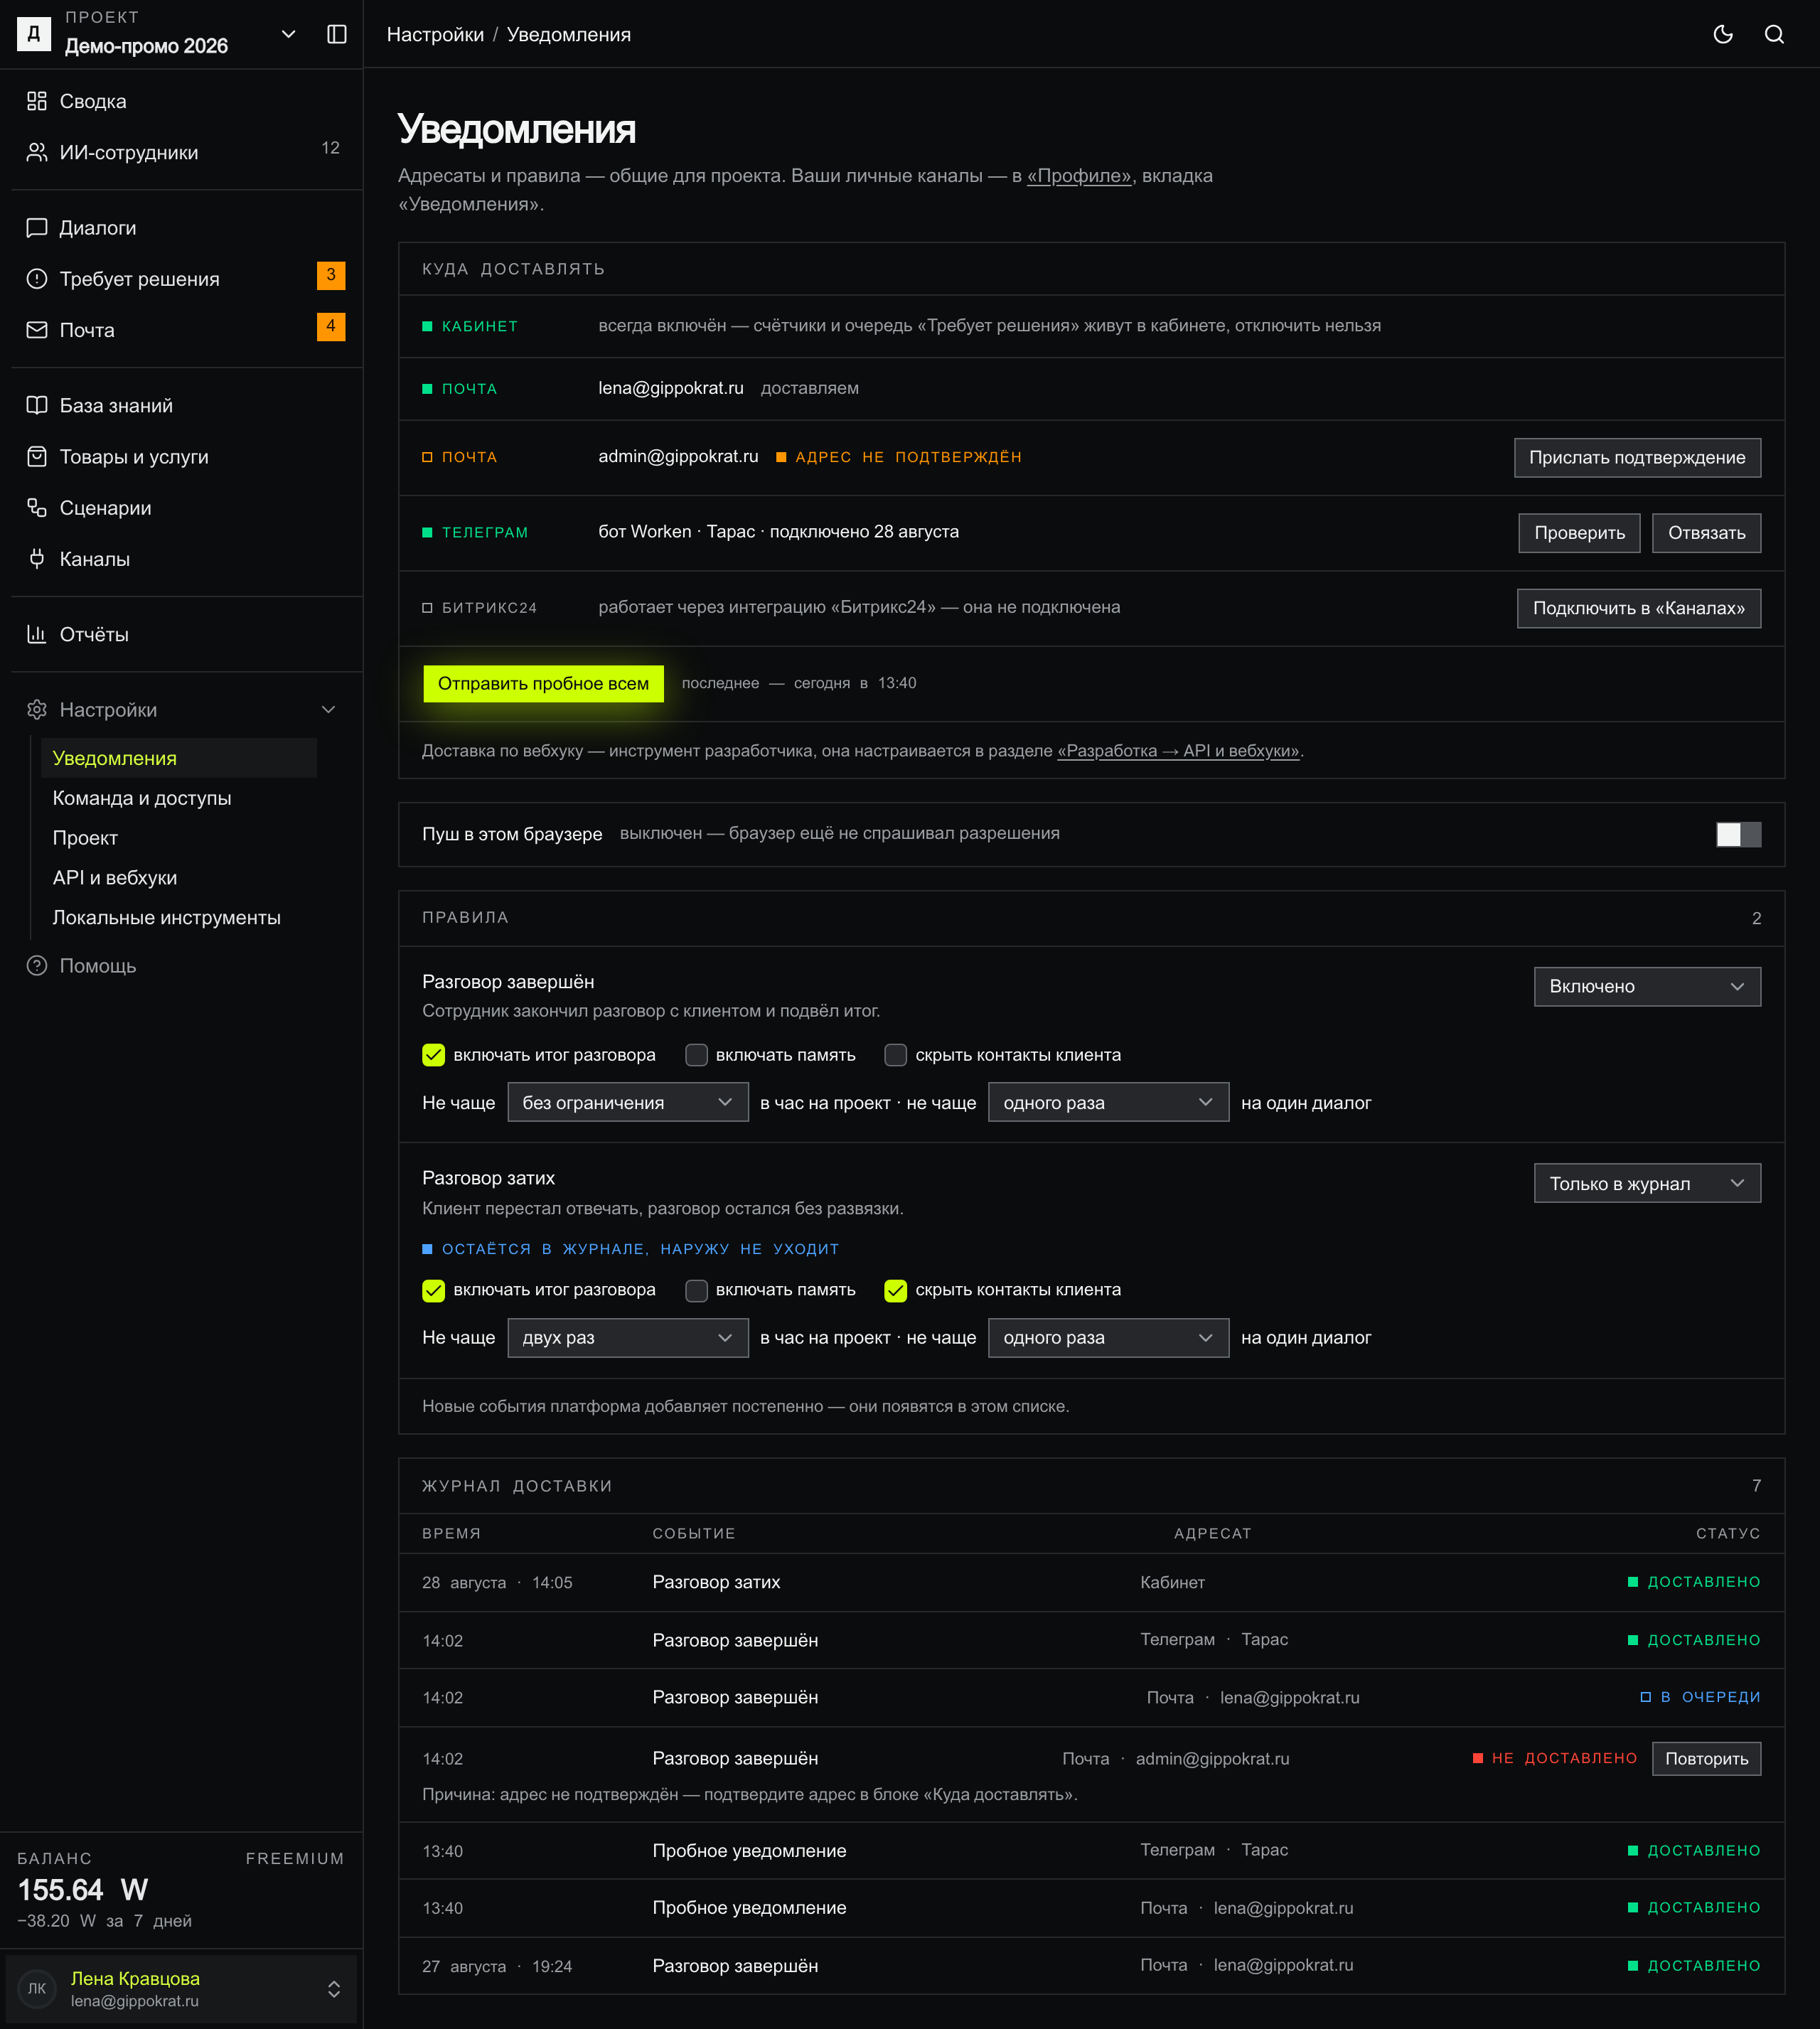Click the Отчёты chart icon

[37, 634]
